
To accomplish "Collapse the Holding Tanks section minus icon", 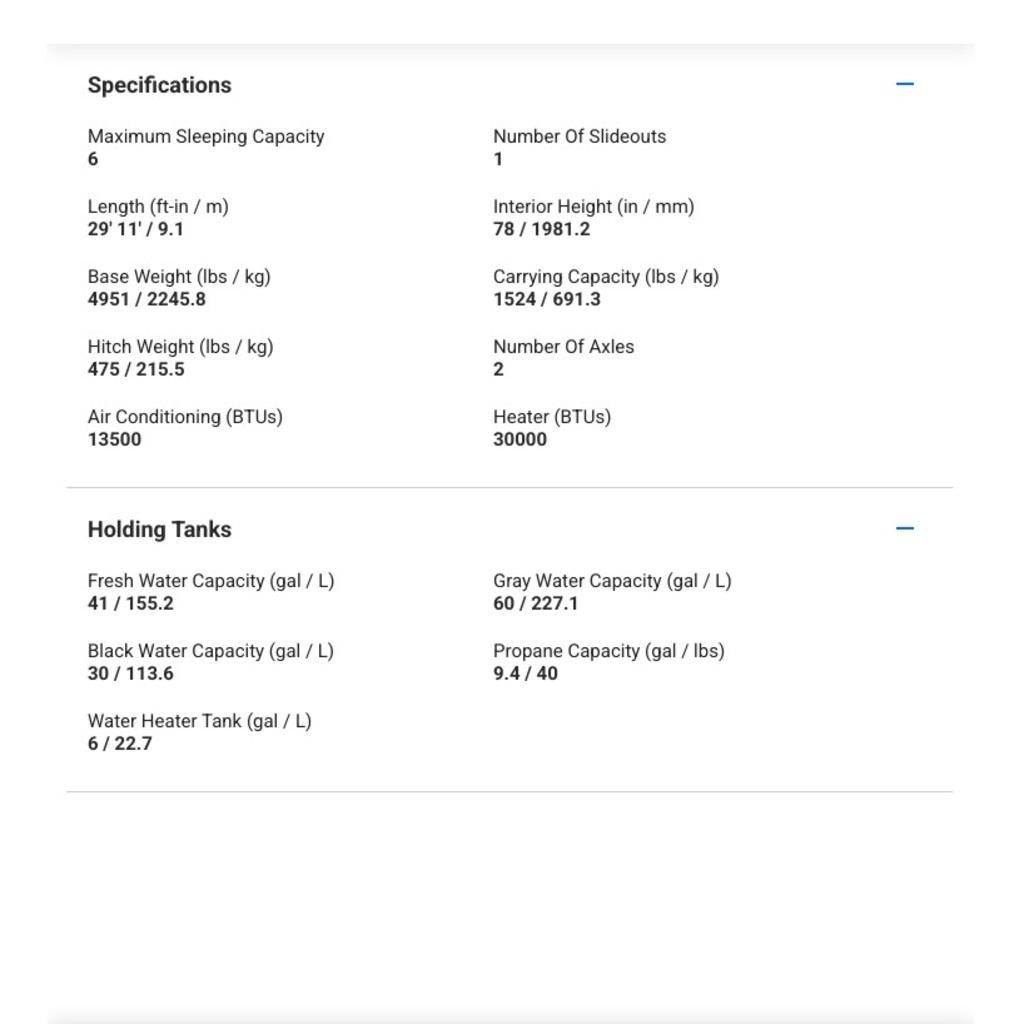I will (x=904, y=528).
